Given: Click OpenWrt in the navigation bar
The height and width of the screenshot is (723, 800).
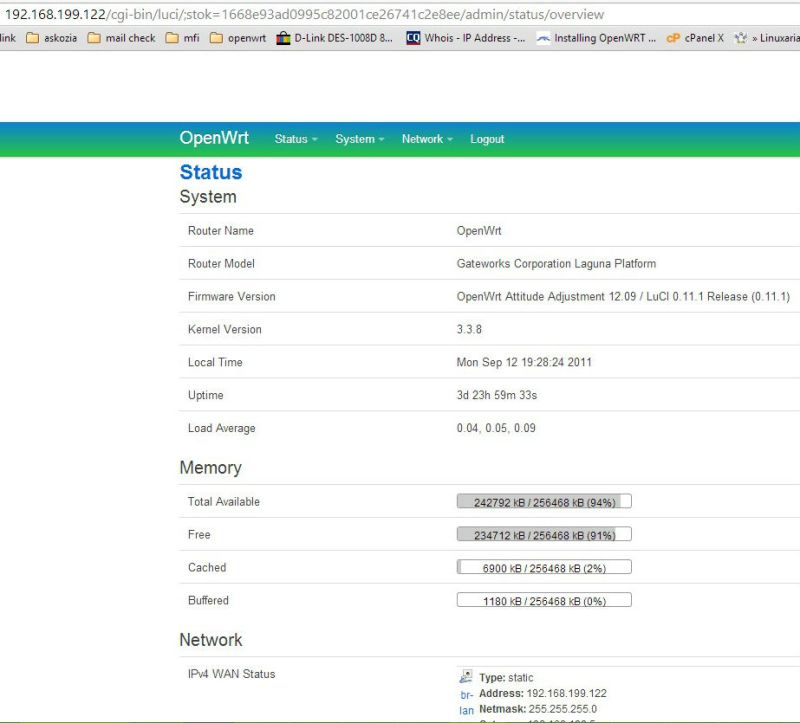Looking at the screenshot, I should pos(213,138).
